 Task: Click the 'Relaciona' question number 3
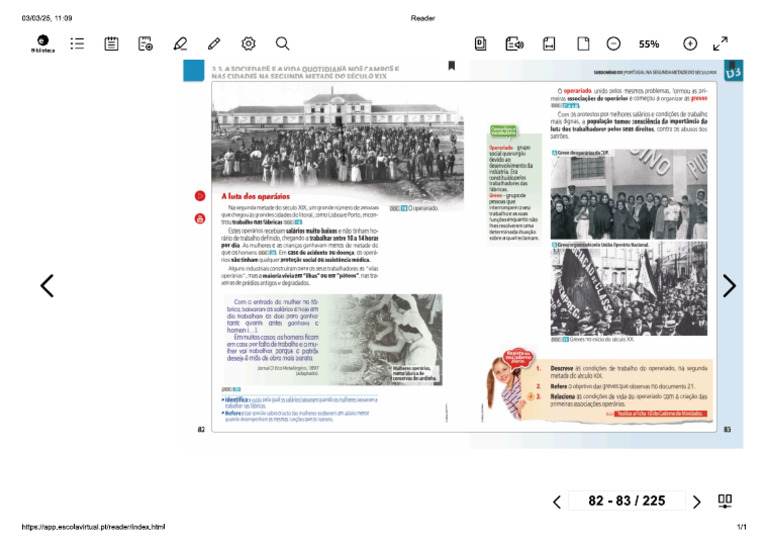(622, 400)
